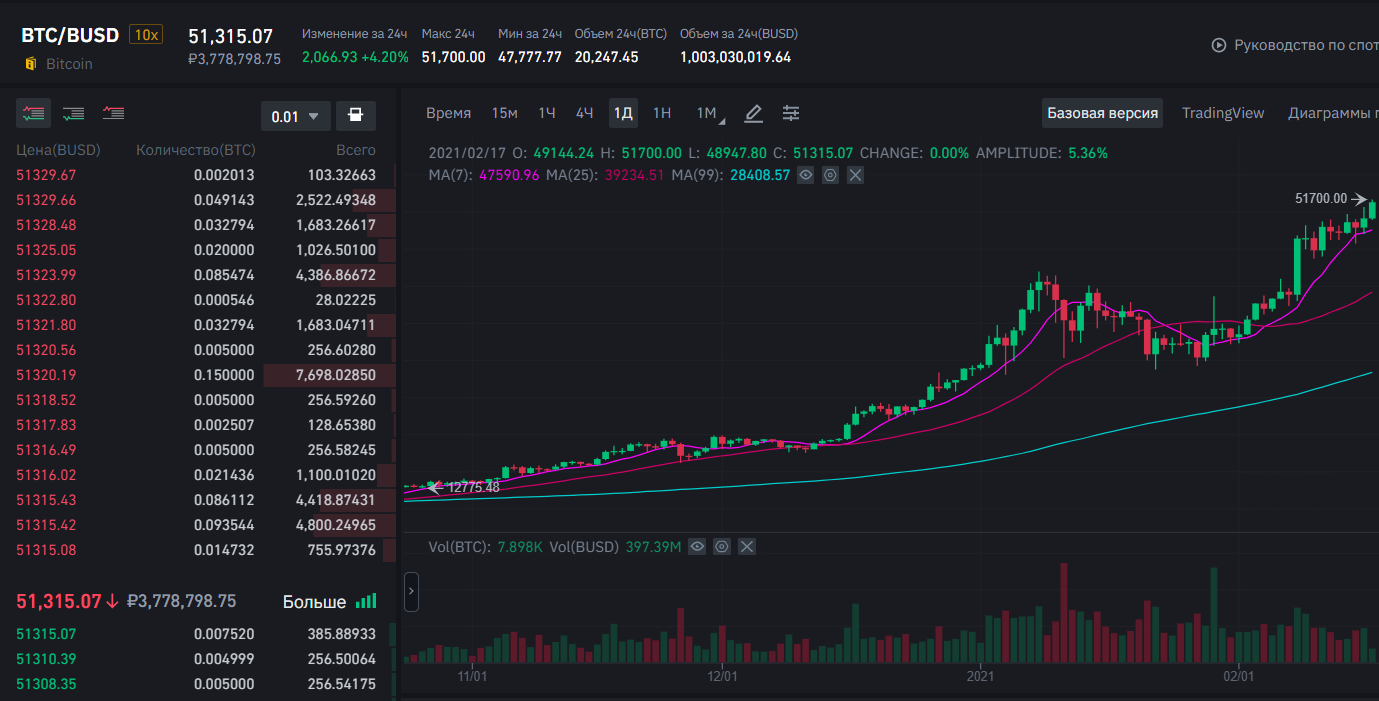The image size is (1379, 701).
Task: Hide the Vol(BTC) volume indicator
Action: (697, 546)
